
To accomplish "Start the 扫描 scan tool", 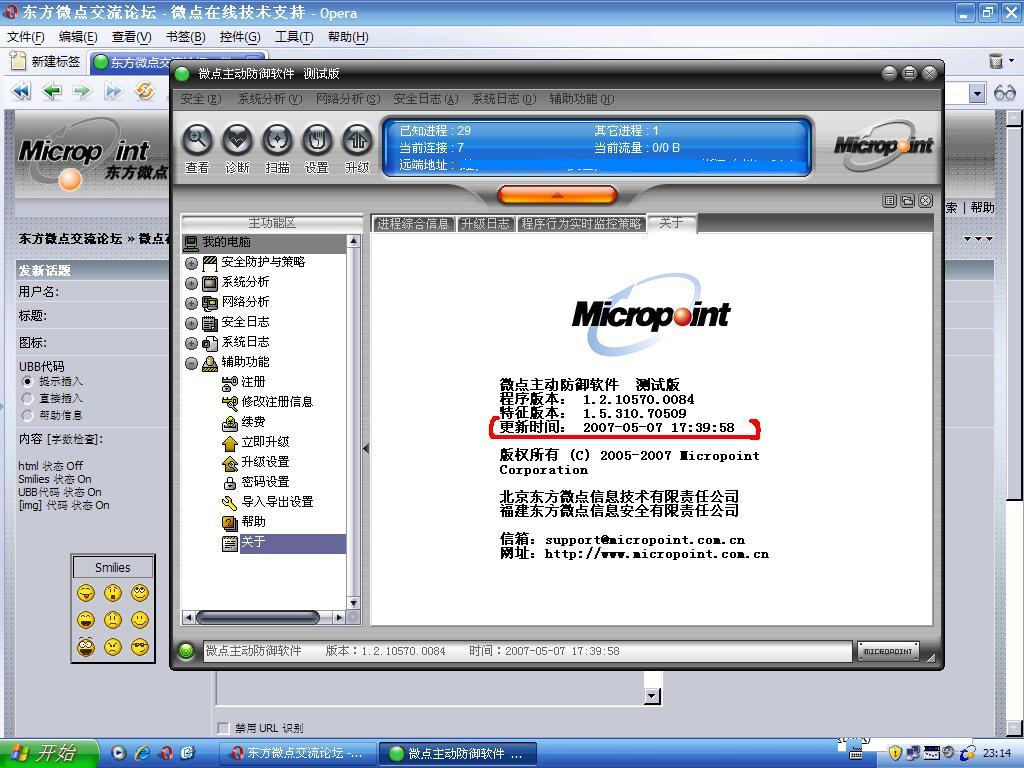I will 278,140.
